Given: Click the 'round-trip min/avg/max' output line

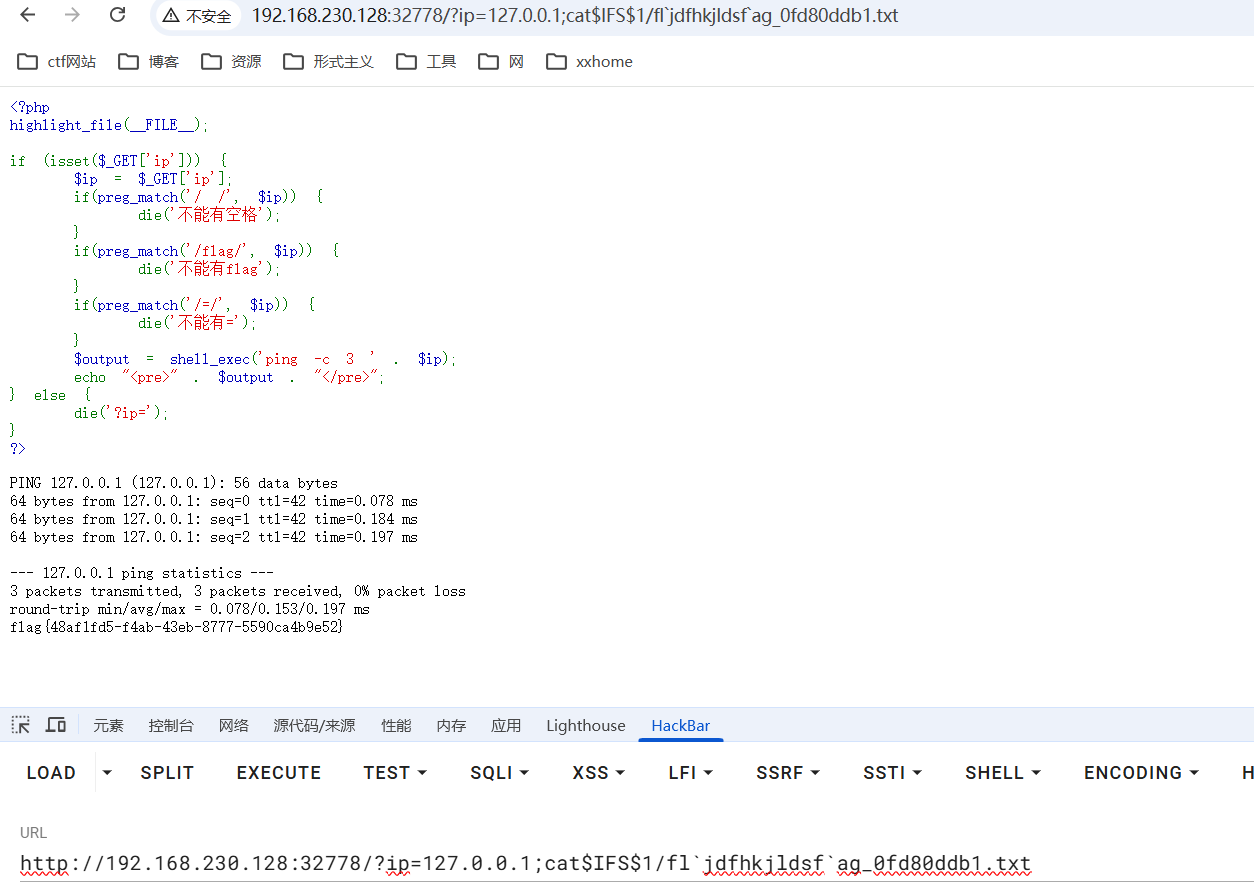Looking at the screenshot, I should [190, 609].
